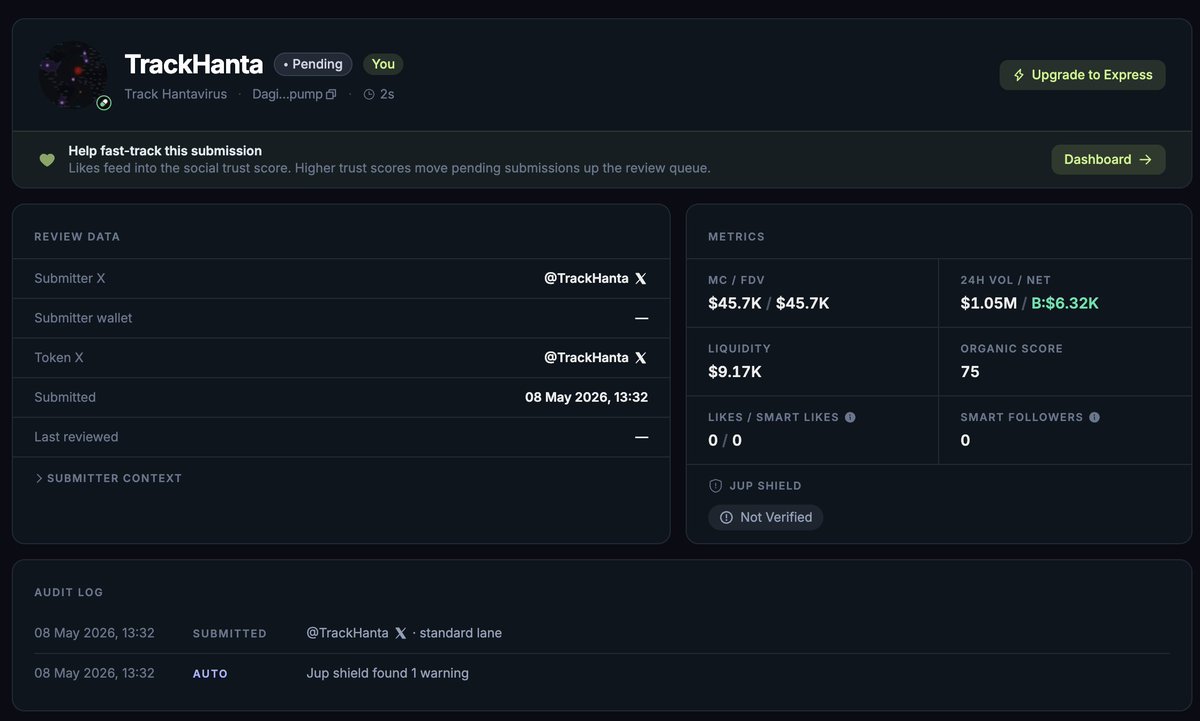This screenshot has width=1200, height=721.
Task: Copy the Dagi...pump address icon
Action: click(331, 94)
